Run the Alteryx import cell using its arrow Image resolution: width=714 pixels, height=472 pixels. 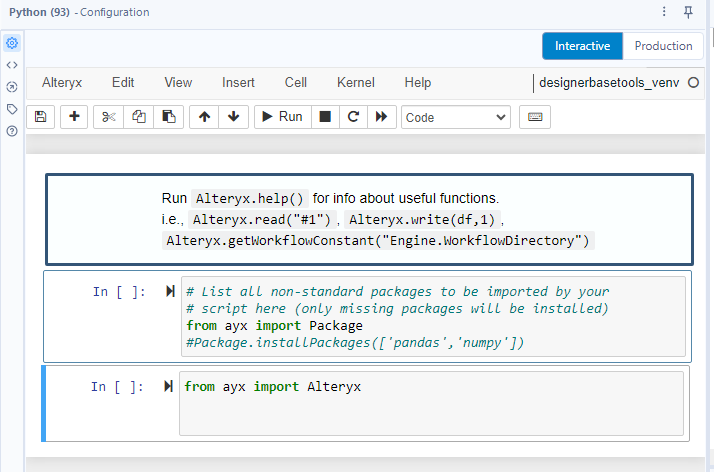[x=168, y=386]
